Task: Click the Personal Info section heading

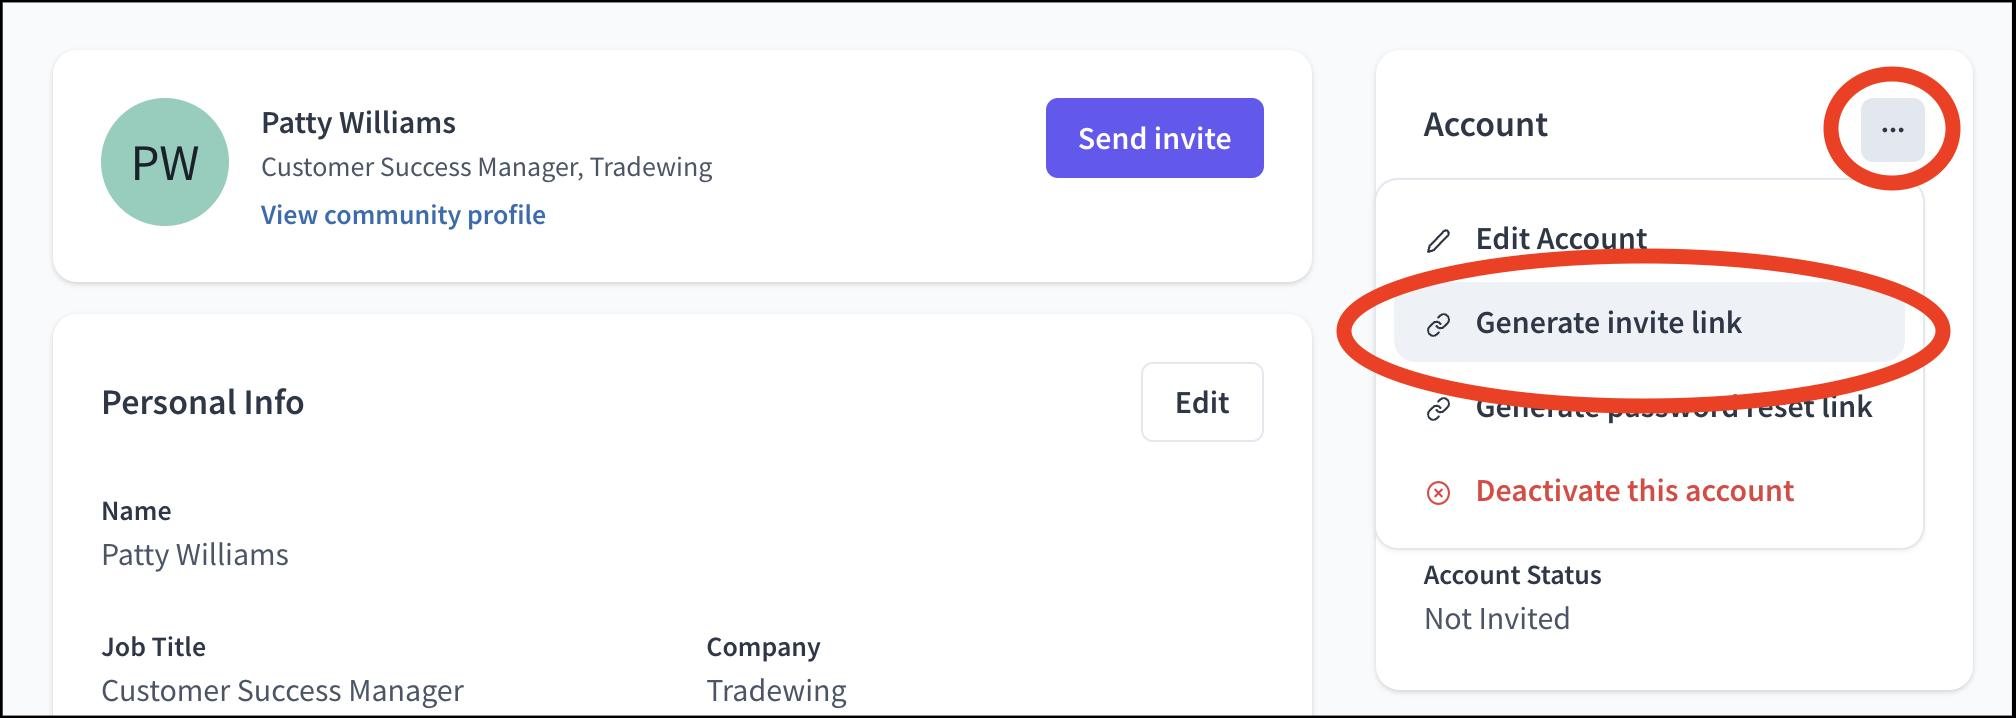Action: 203,402
